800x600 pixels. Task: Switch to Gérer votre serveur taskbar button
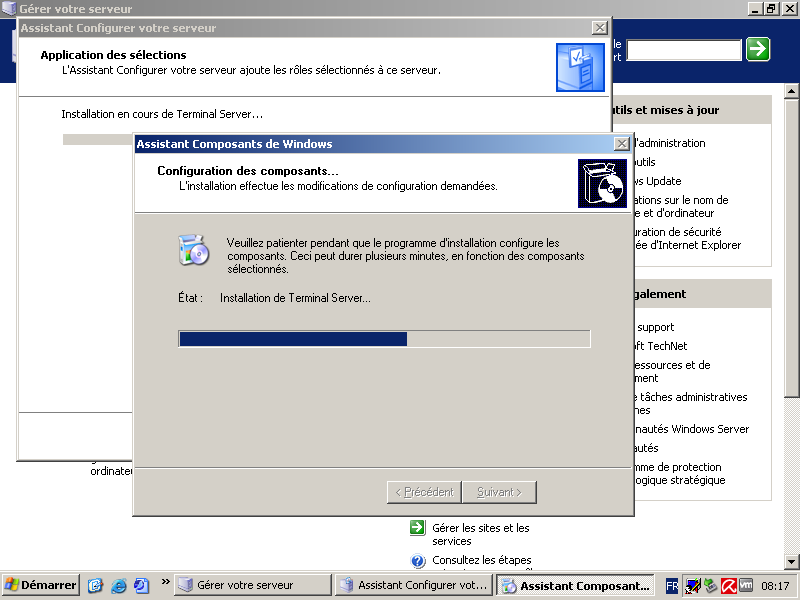253,585
